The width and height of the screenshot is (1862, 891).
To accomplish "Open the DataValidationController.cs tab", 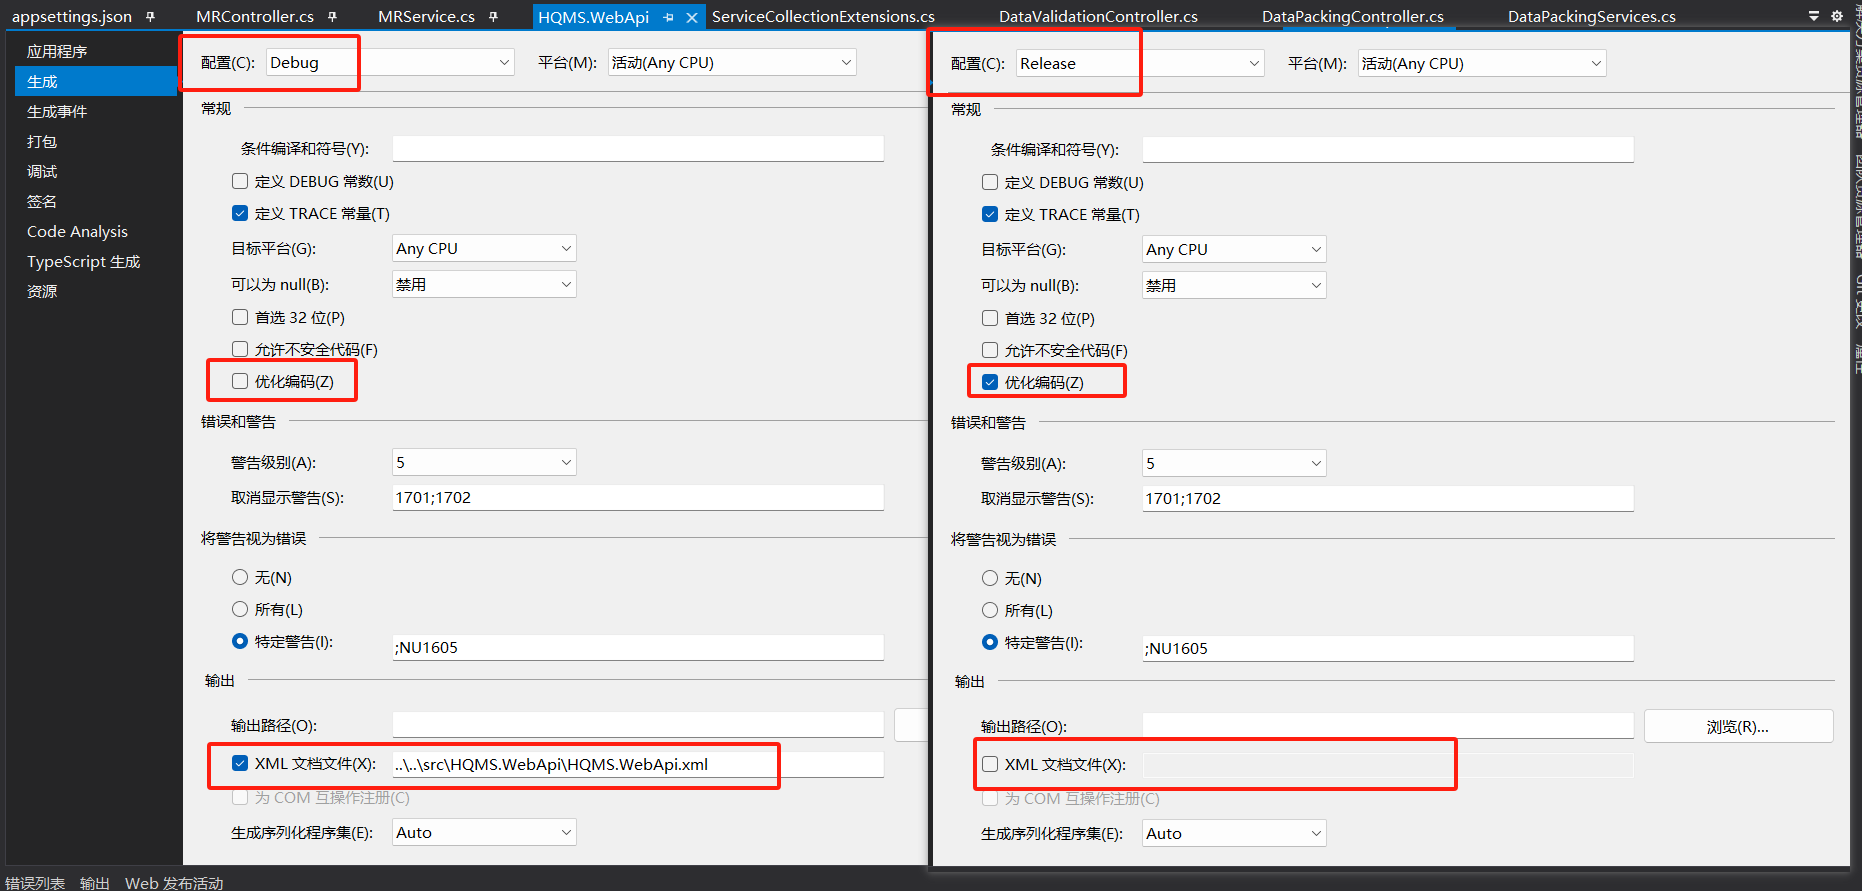I will tap(1098, 16).
